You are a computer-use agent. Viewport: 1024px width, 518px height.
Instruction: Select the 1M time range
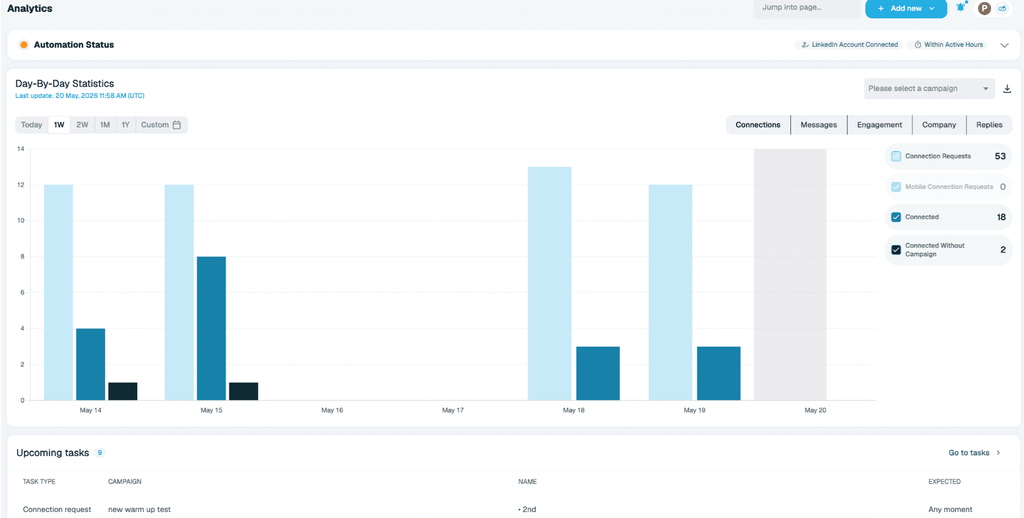pyautogui.click(x=105, y=125)
